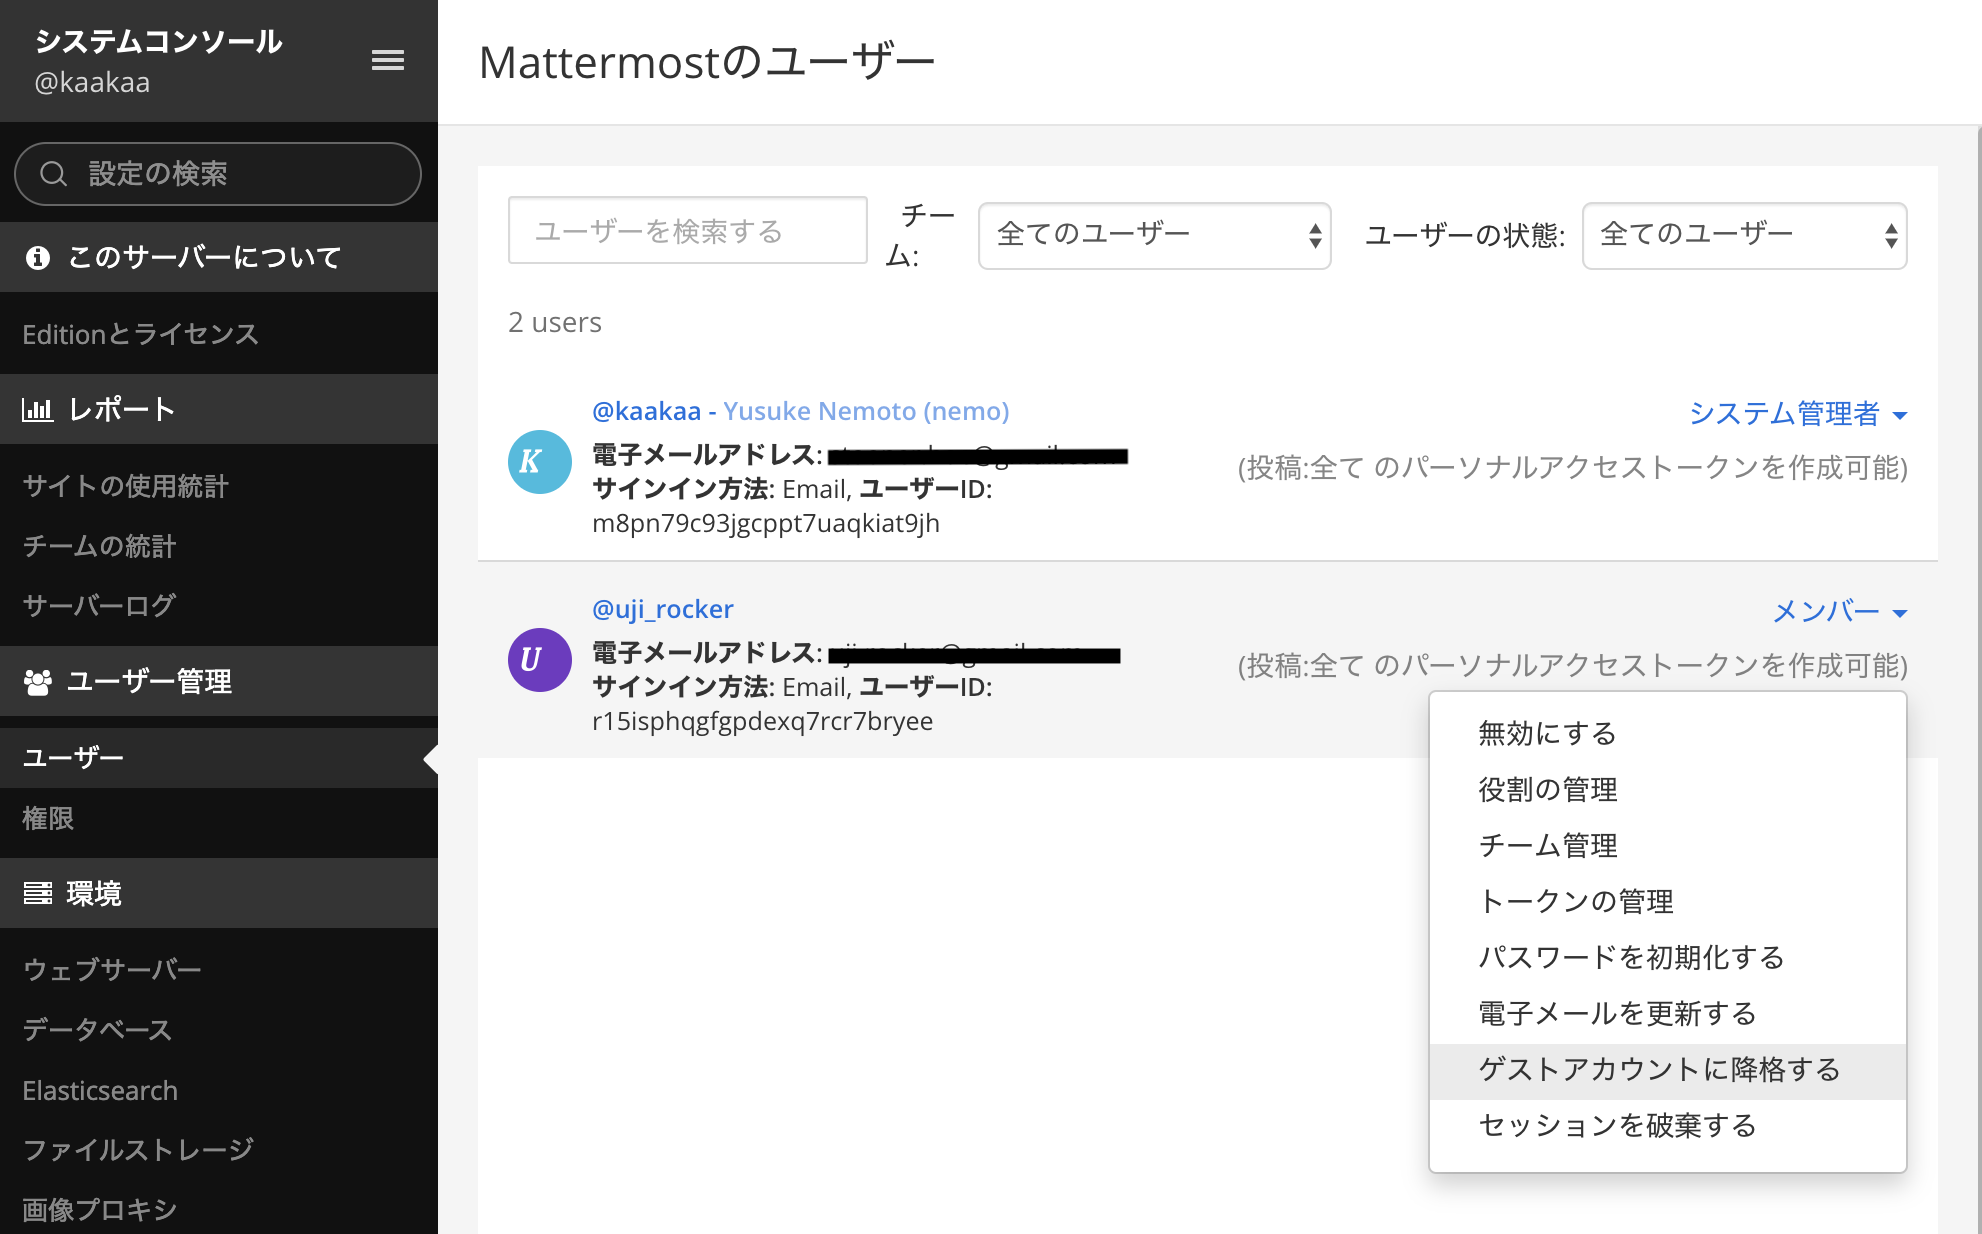
Task: Select ユーザー in the sidebar
Action: coord(219,758)
